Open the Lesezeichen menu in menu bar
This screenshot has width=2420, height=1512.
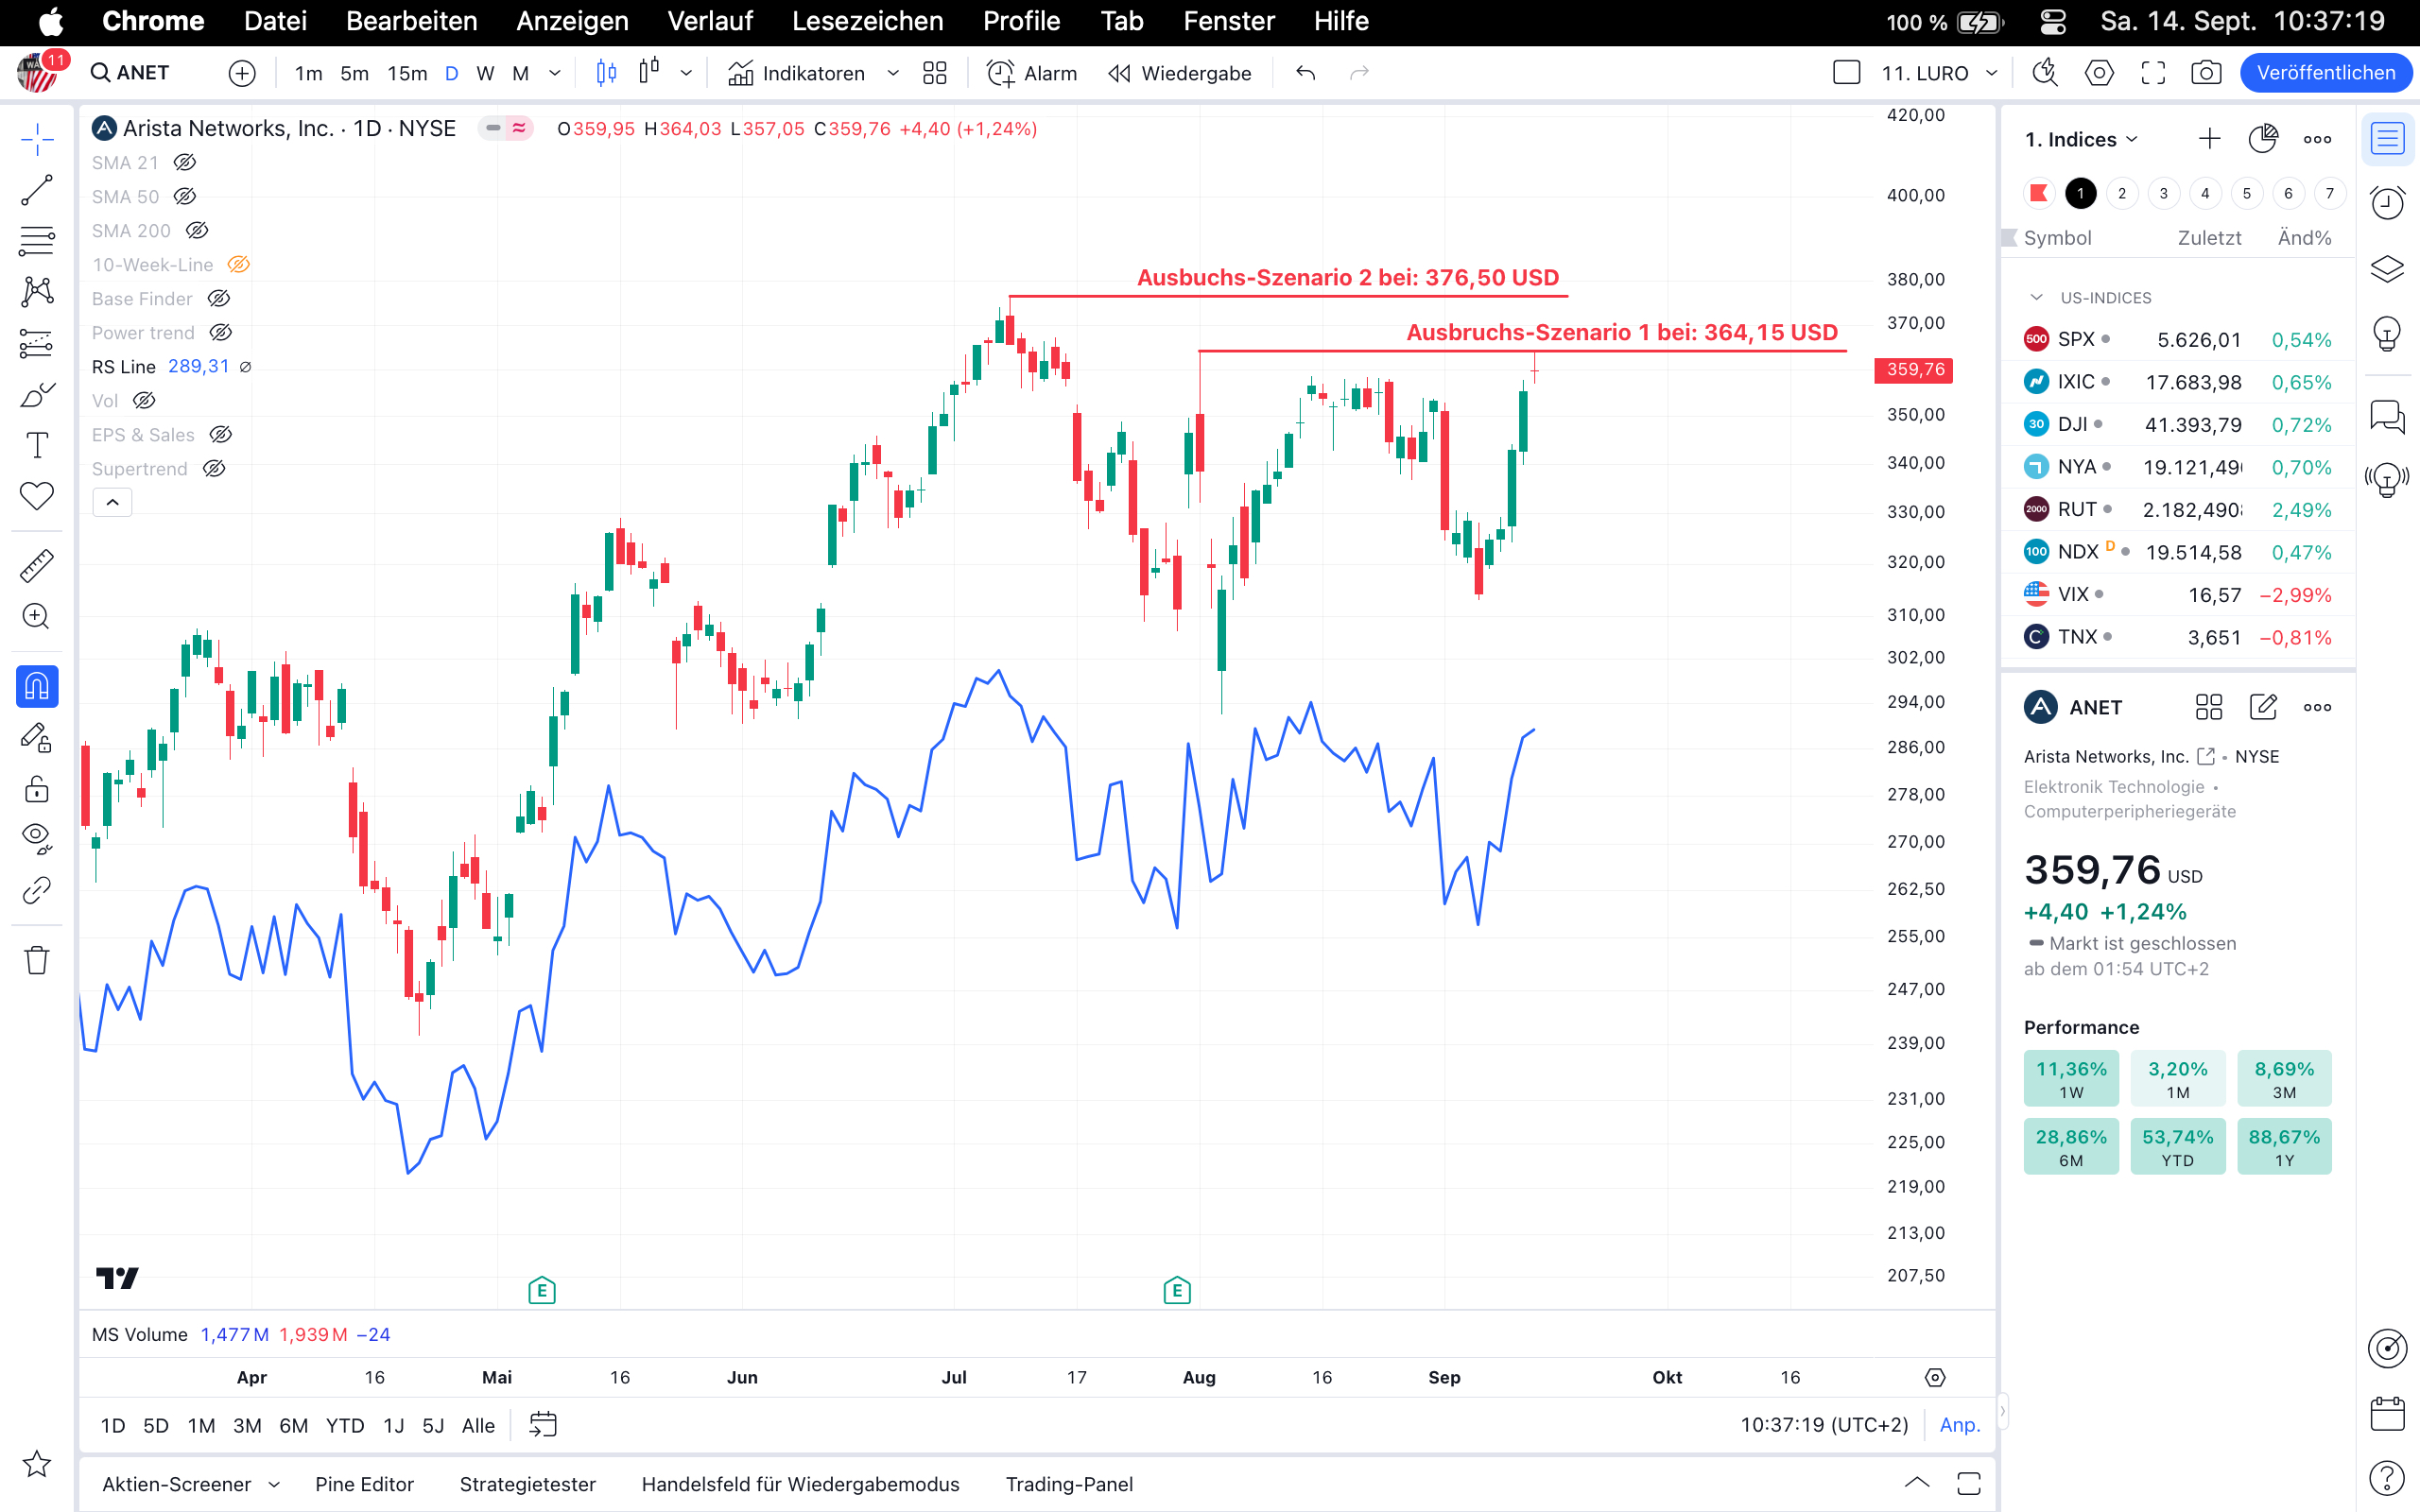click(867, 21)
